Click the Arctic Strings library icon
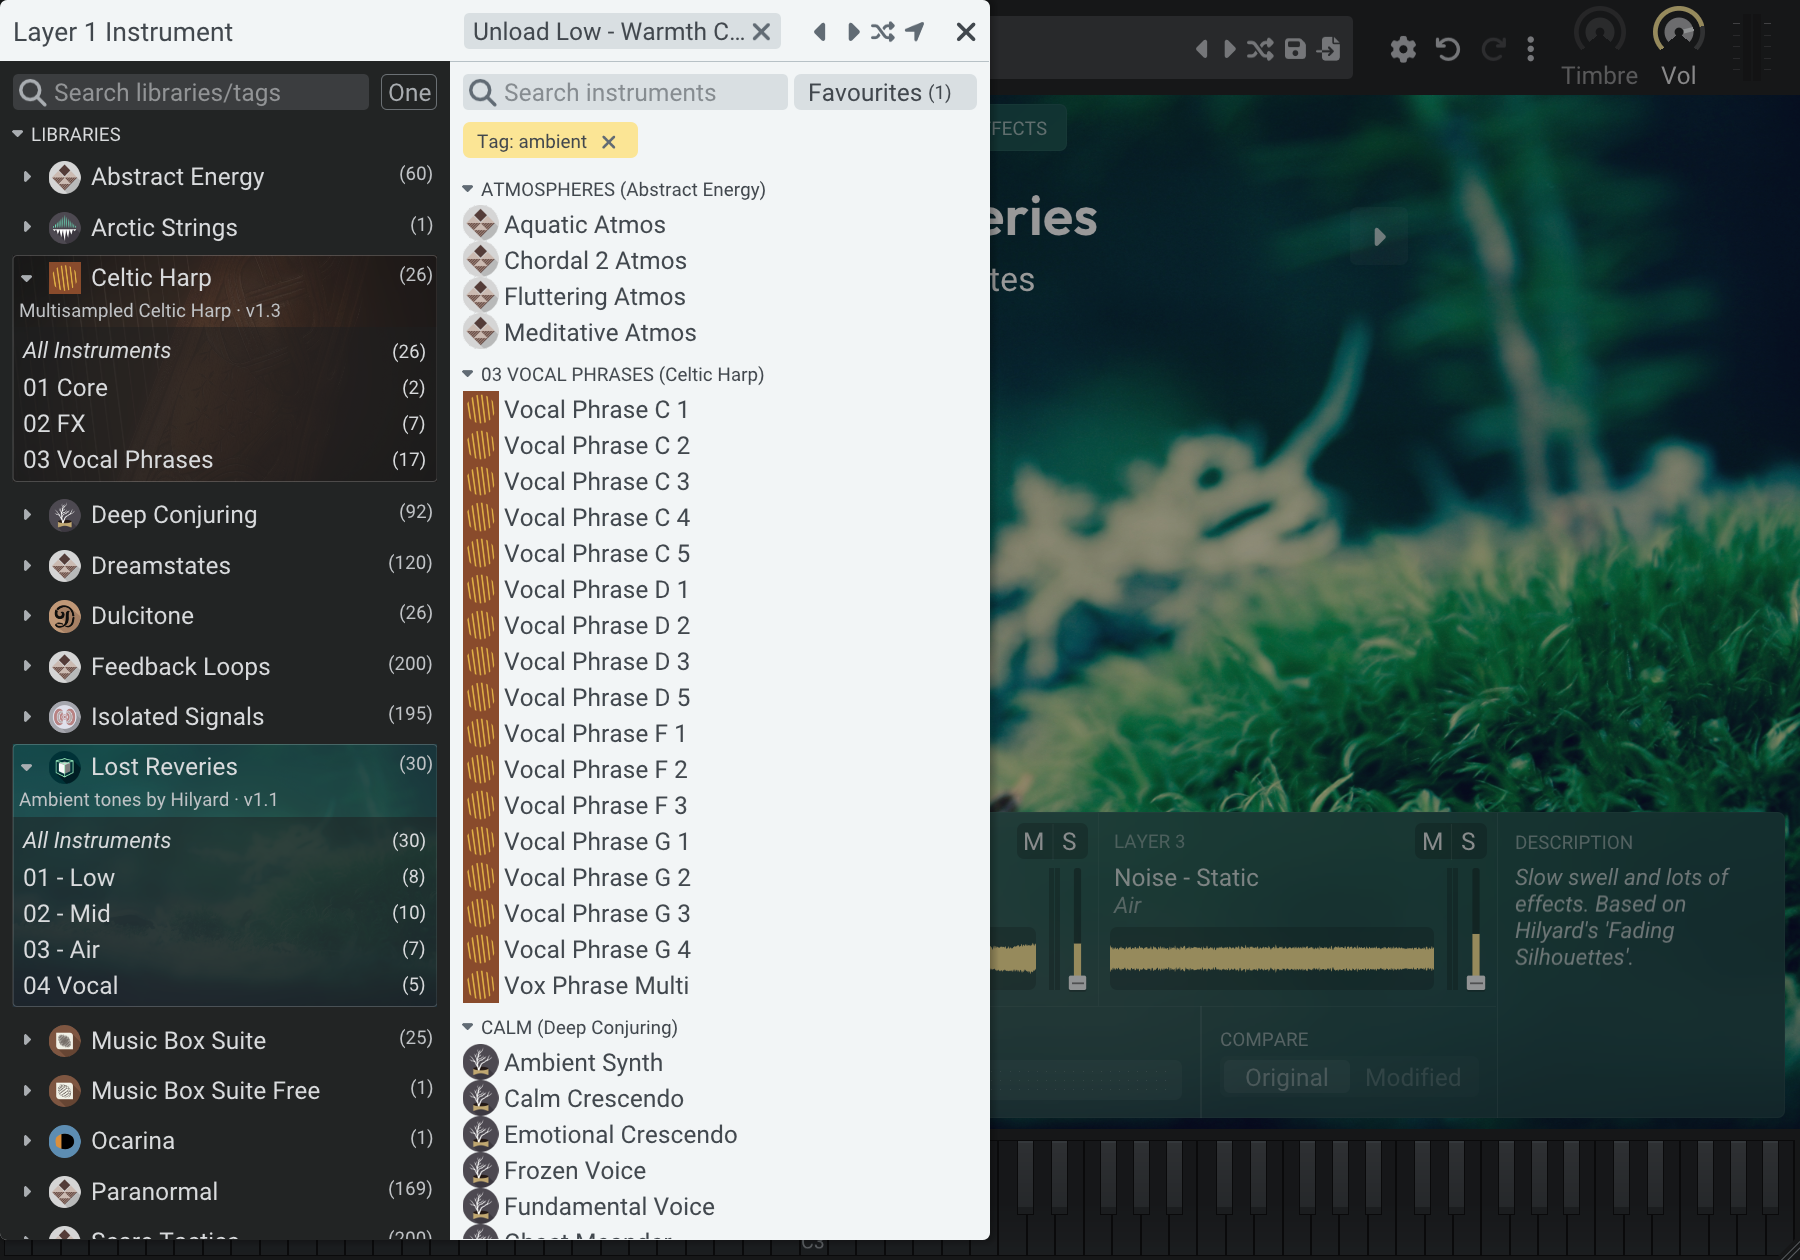The image size is (1800, 1260). (x=65, y=228)
